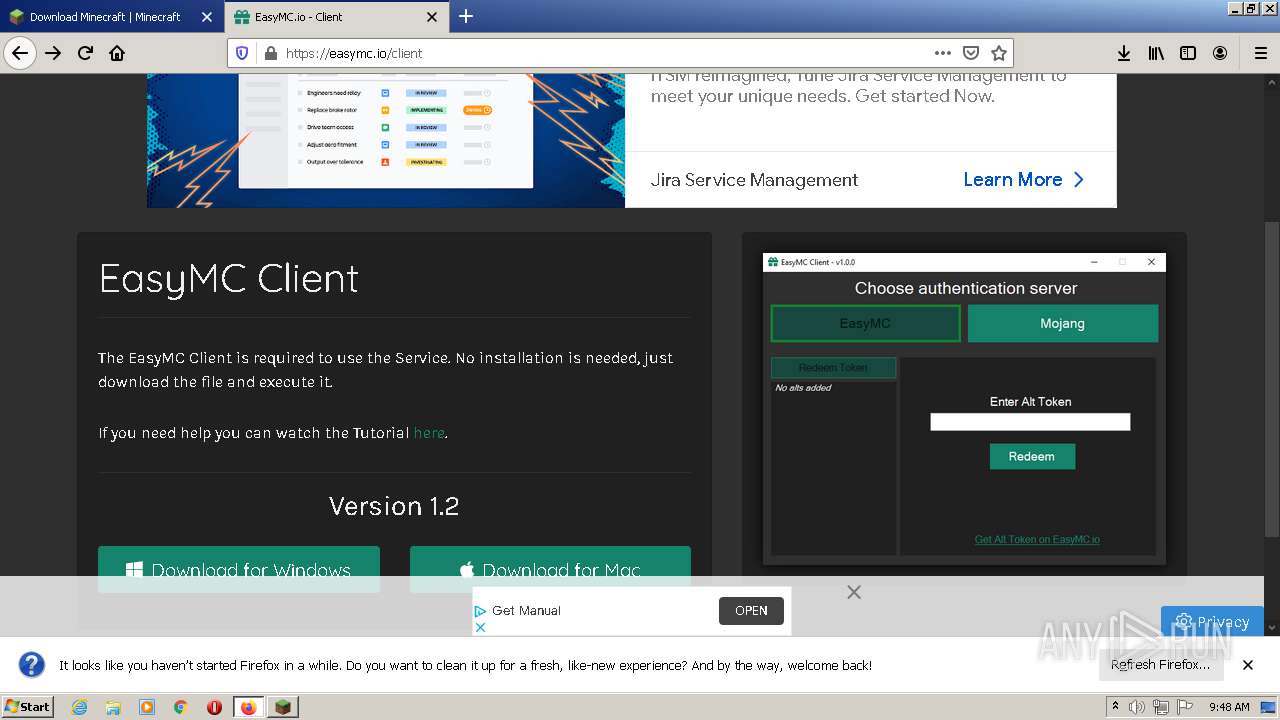The width and height of the screenshot is (1280, 720).
Task: Select Firefox taskbar button
Action: [x=248, y=707]
